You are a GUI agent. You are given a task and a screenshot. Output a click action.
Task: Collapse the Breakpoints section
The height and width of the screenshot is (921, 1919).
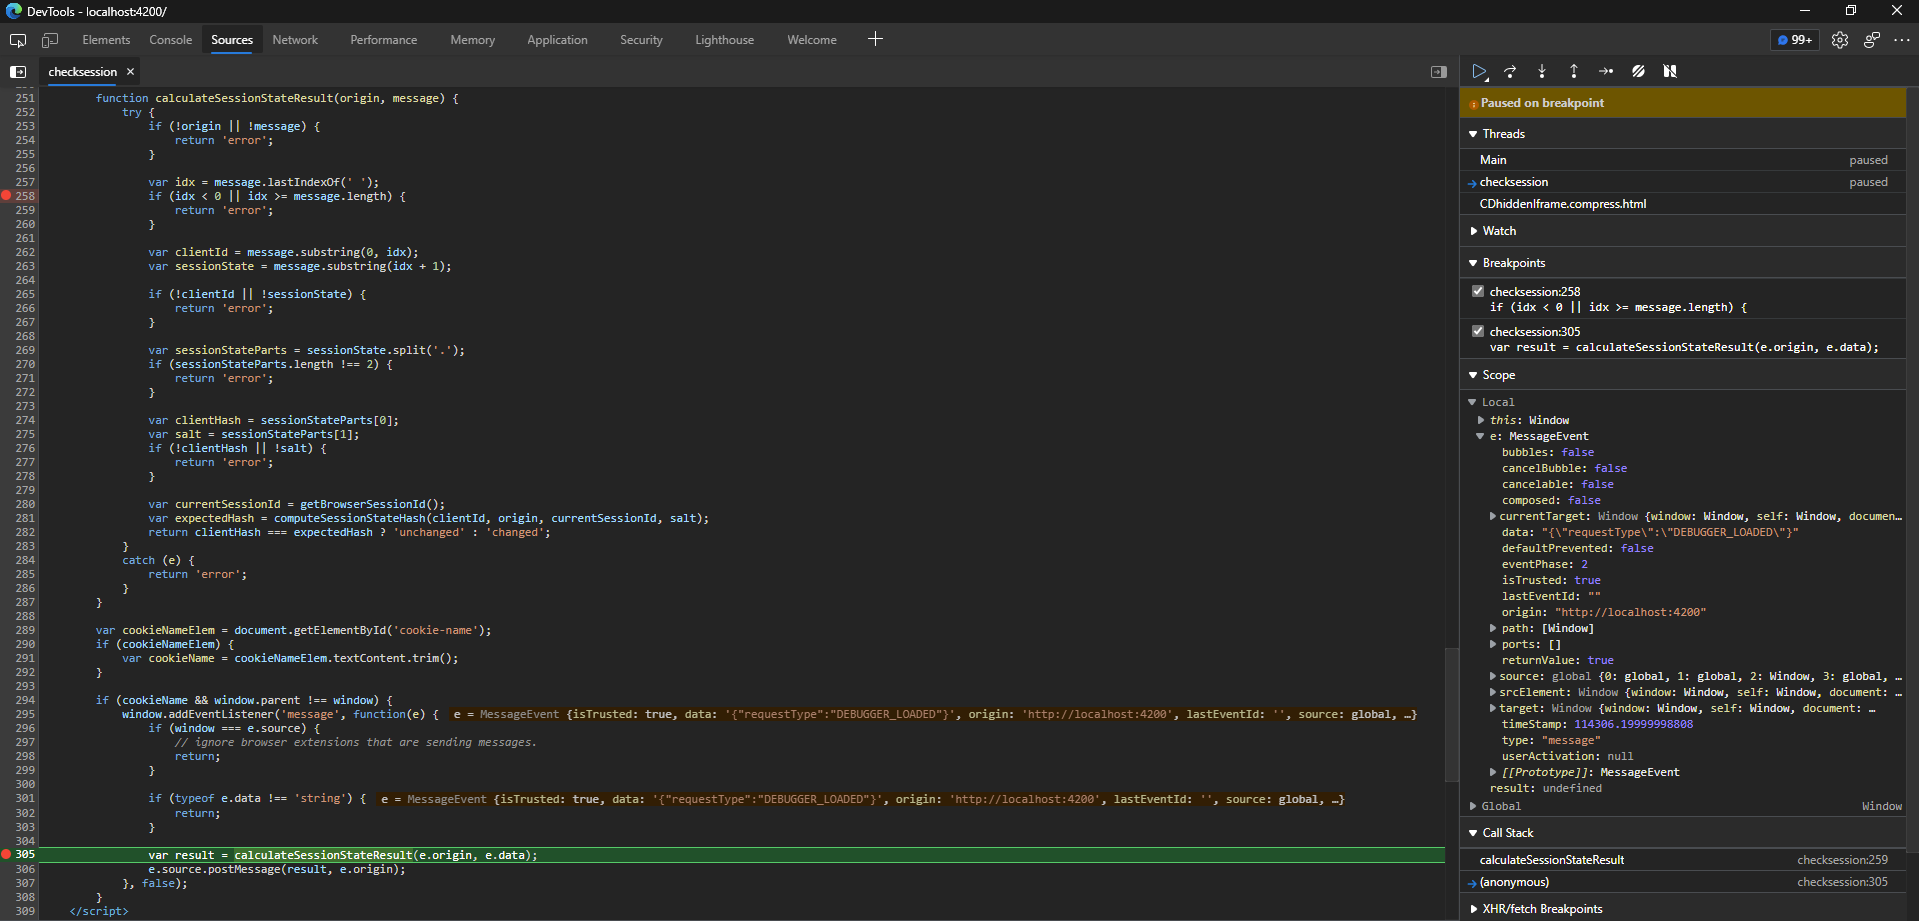[1473, 263]
